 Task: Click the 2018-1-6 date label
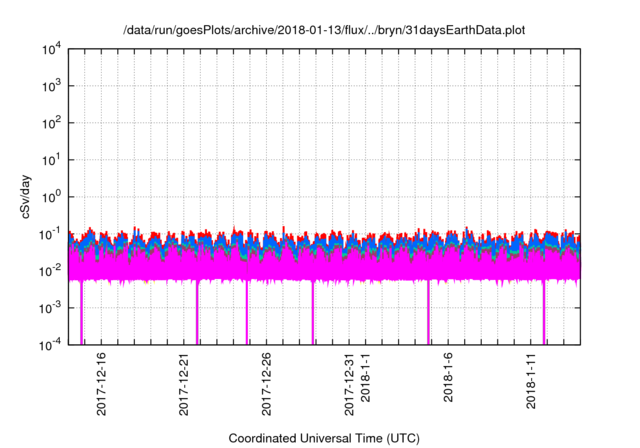click(x=448, y=377)
